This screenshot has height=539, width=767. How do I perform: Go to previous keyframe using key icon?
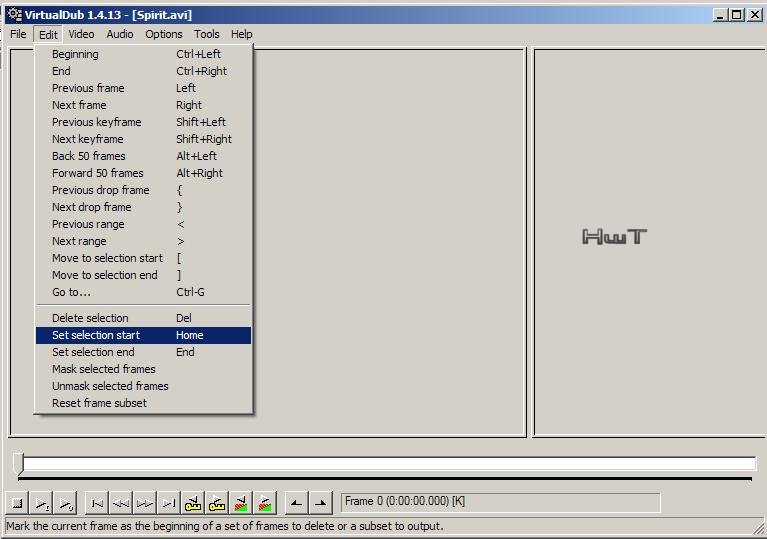point(193,503)
